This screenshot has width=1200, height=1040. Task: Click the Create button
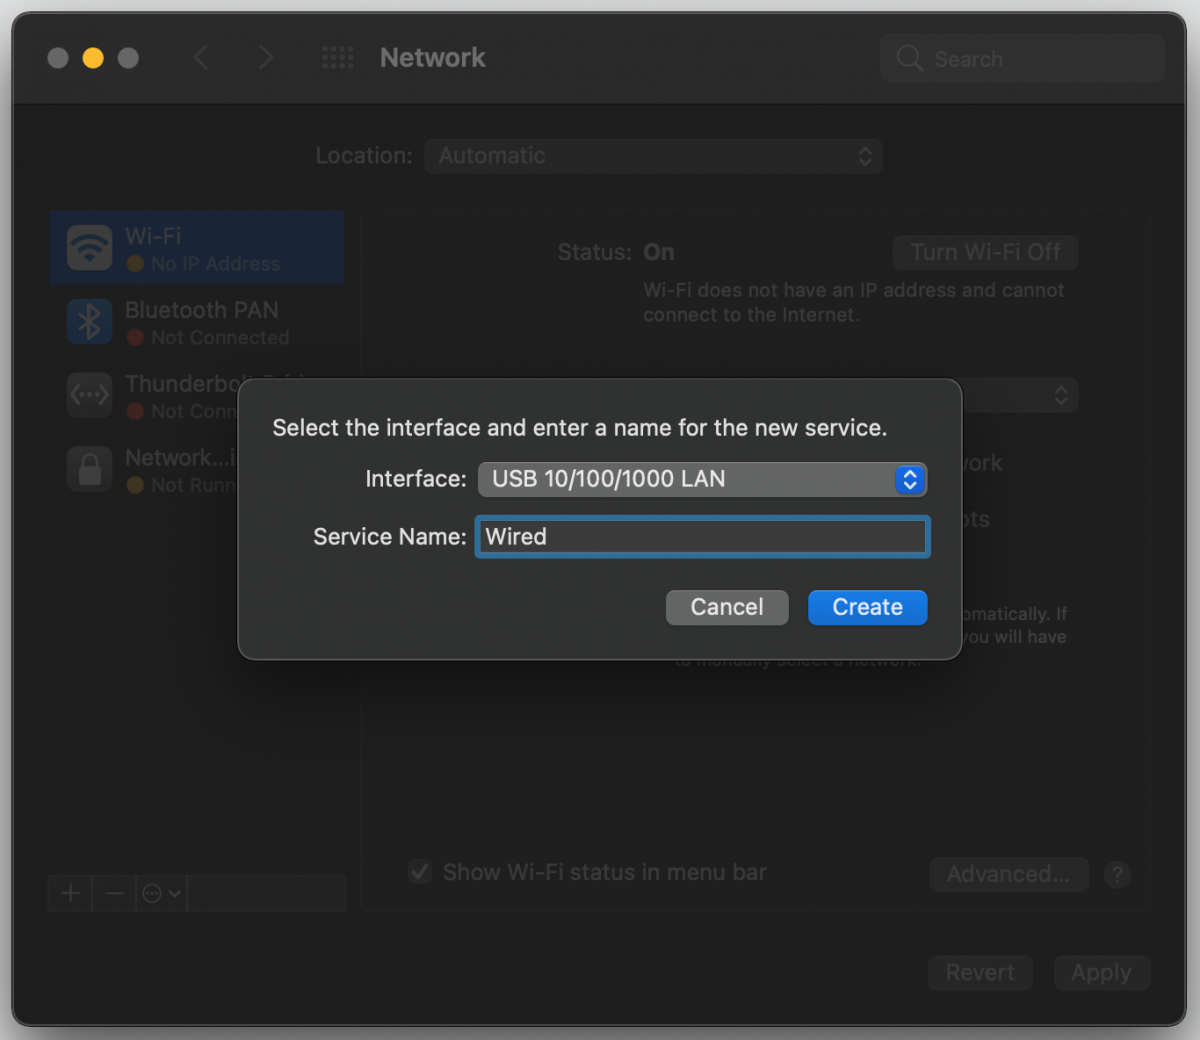866,607
